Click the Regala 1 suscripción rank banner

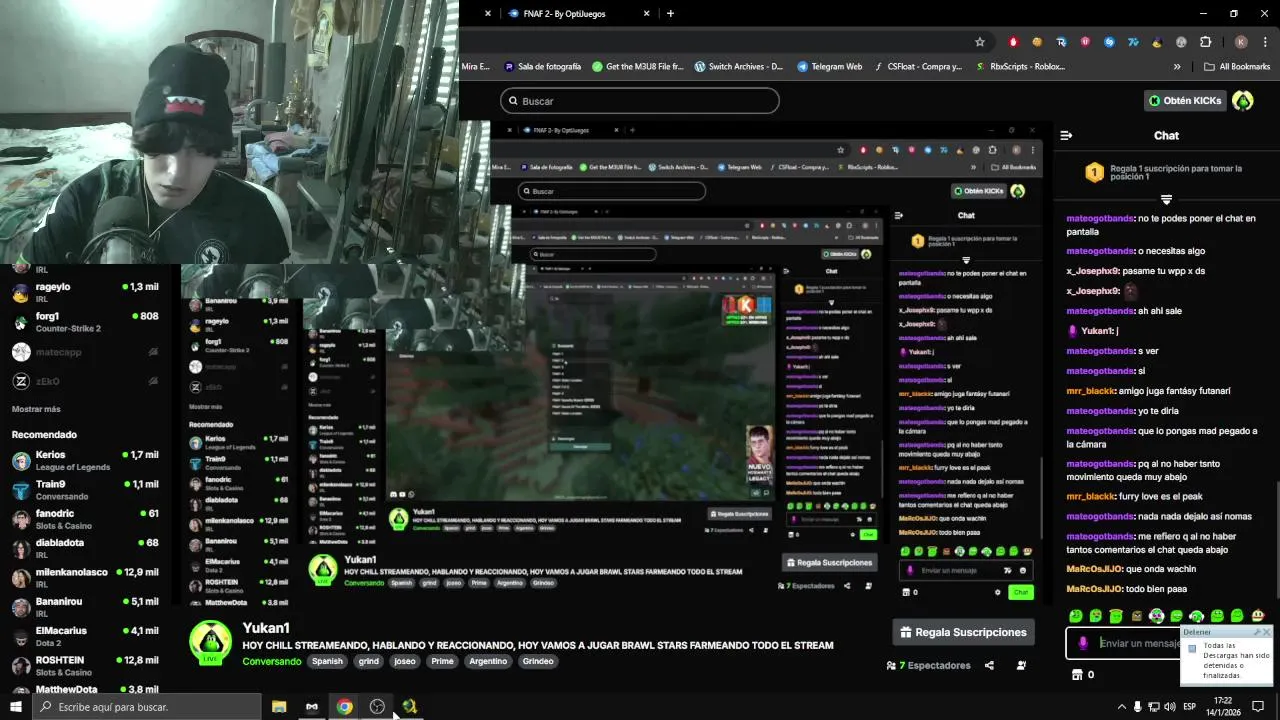tap(1166, 174)
